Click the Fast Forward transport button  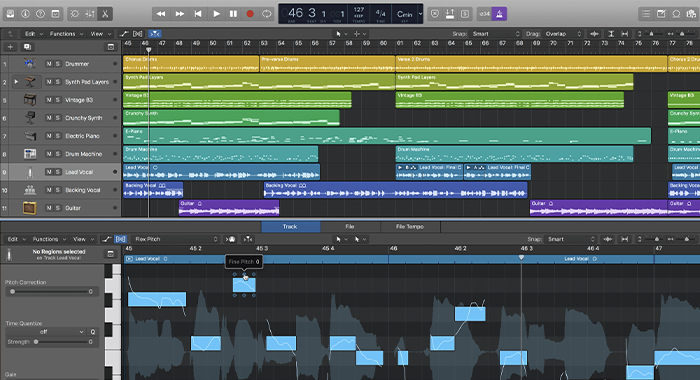[x=179, y=14]
